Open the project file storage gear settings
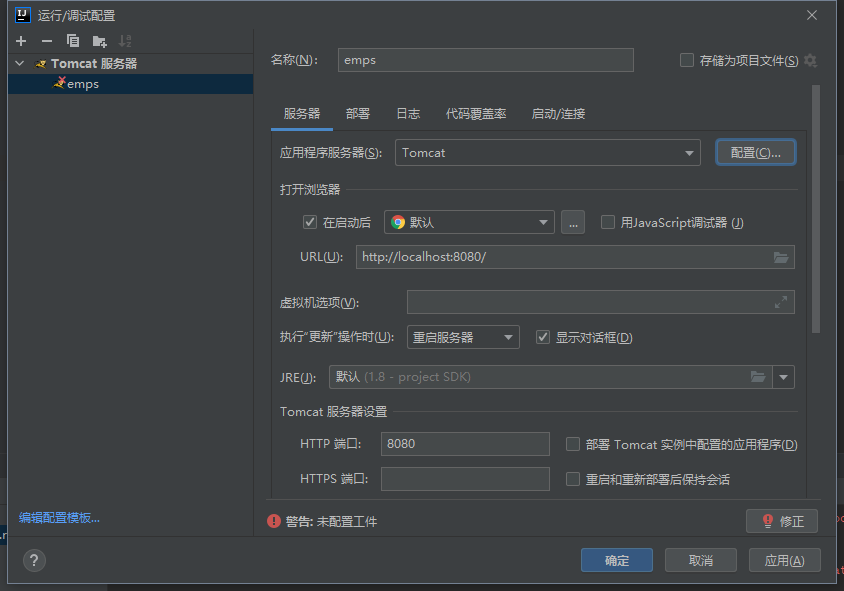 (810, 60)
